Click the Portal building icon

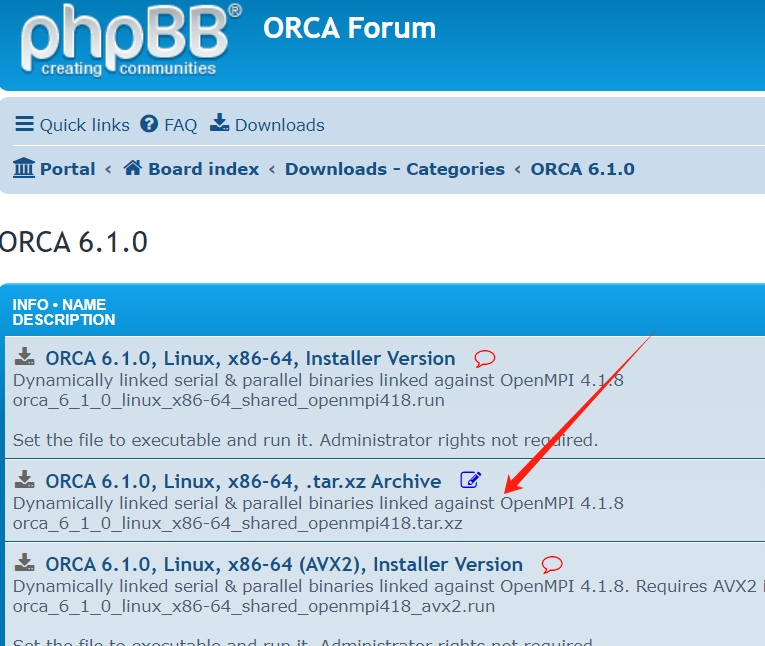point(24,168)
